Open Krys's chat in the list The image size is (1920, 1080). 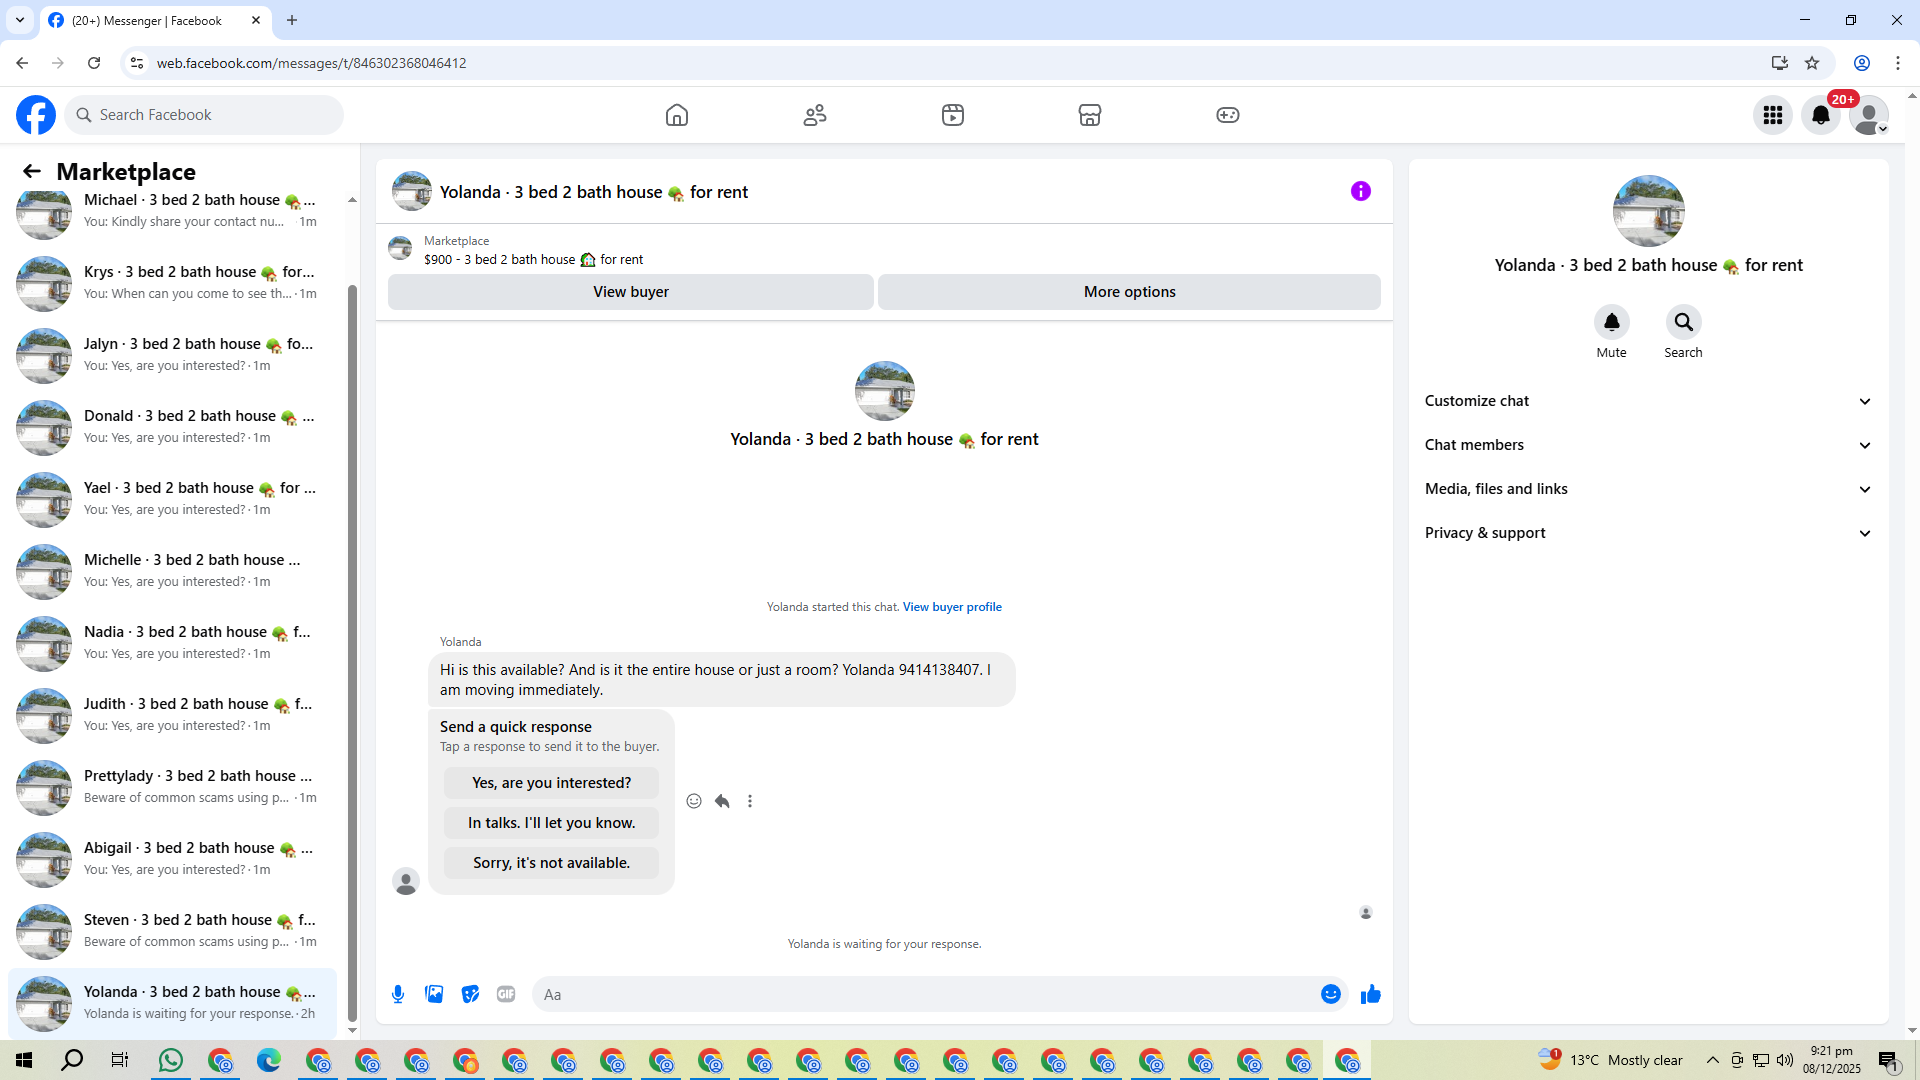click(x=172, y=283)
